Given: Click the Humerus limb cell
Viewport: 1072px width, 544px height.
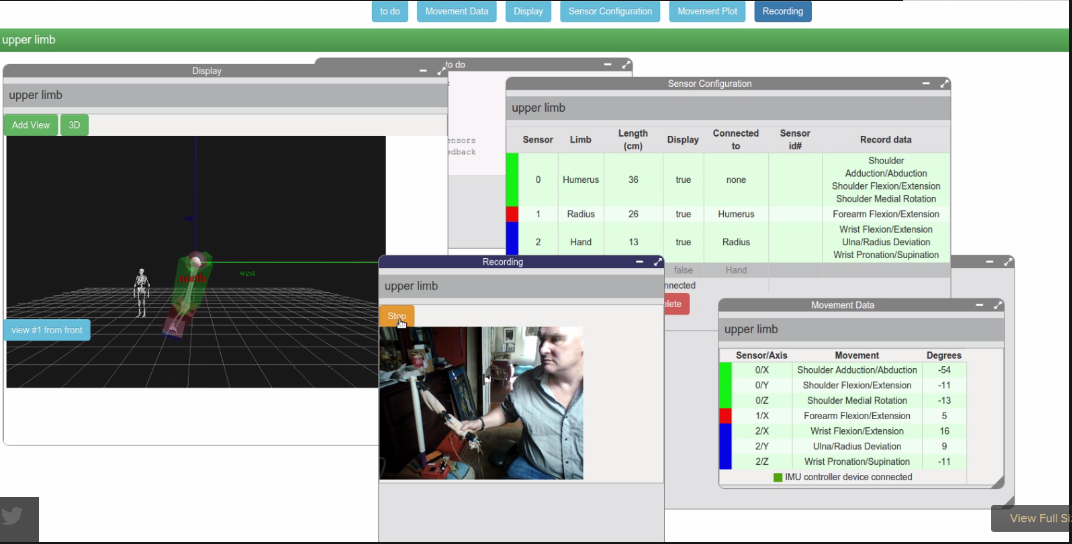Looking at the screenshot, I should (x=580, y=180).
